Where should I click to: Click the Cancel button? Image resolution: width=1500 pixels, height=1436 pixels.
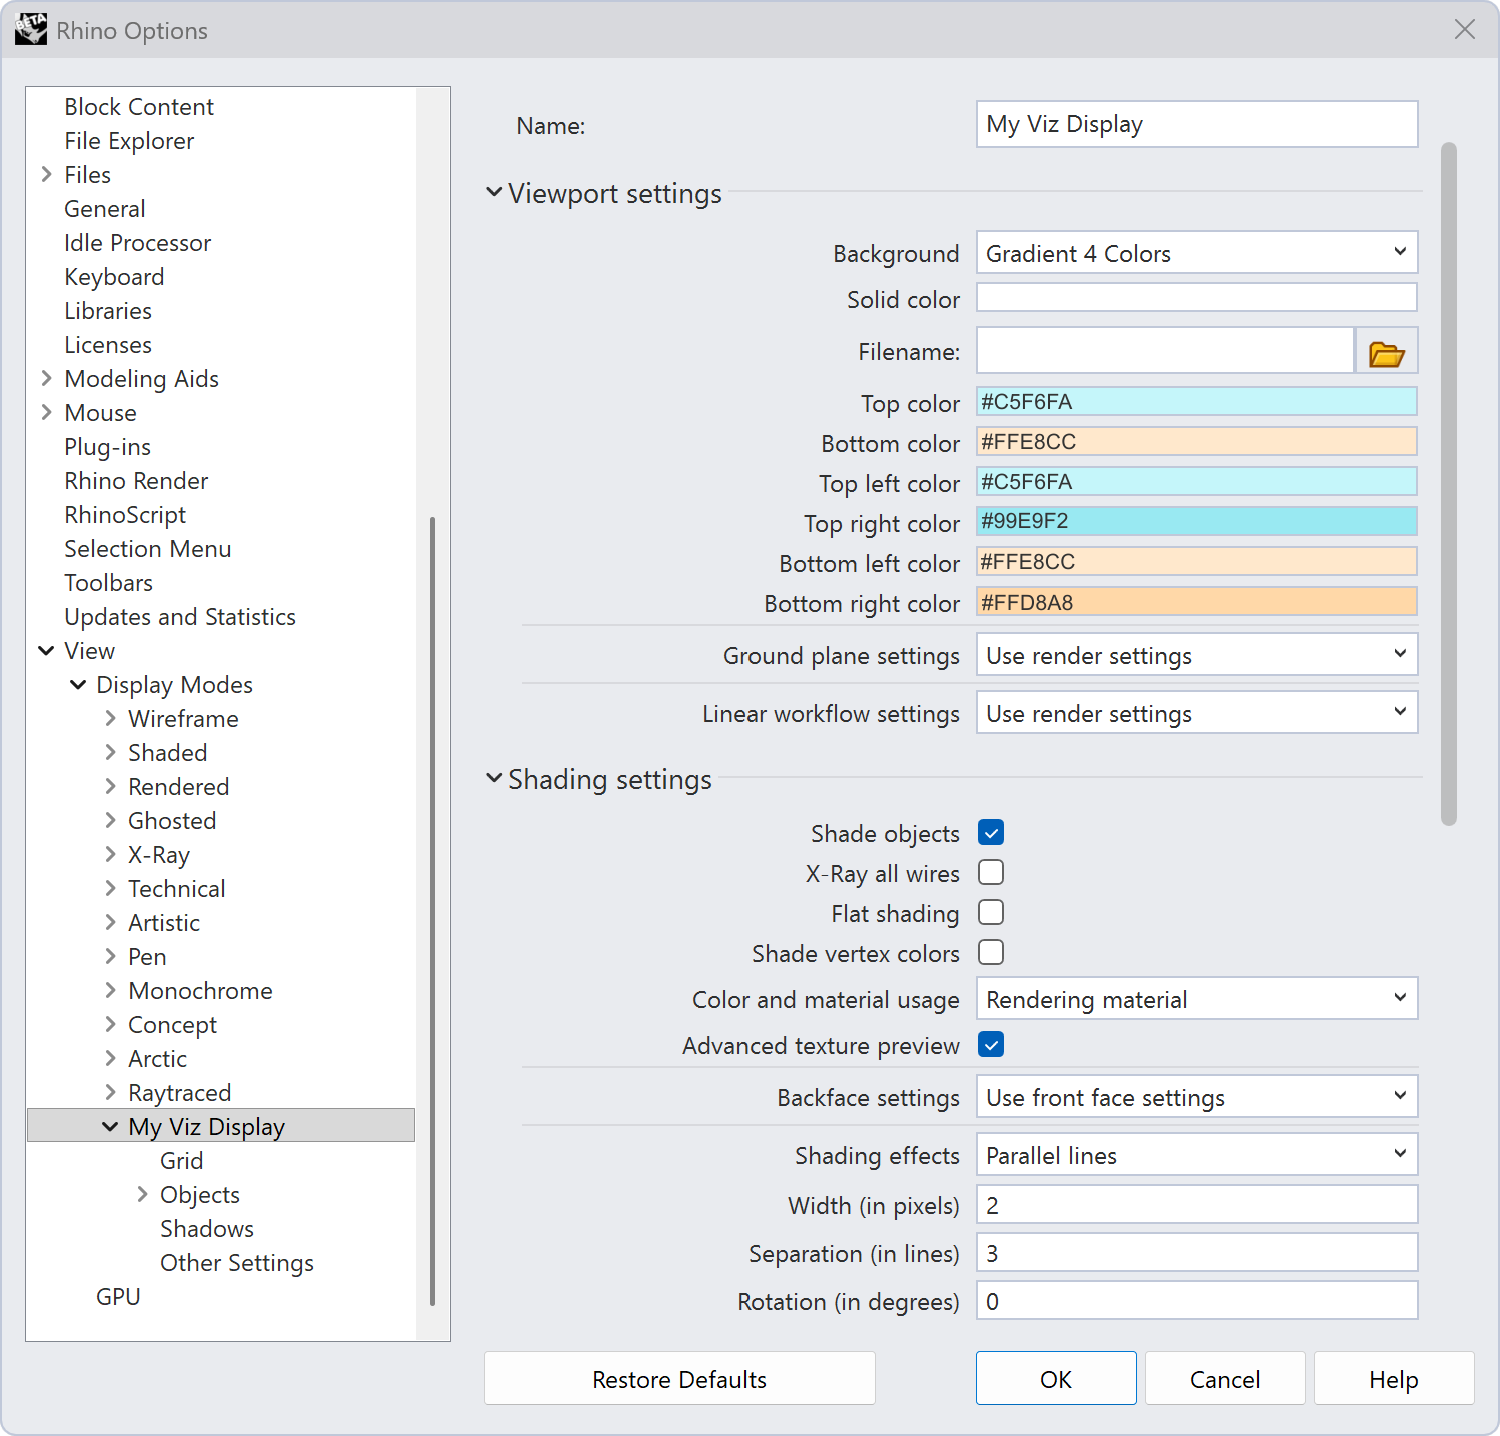click(1225, 1379)
